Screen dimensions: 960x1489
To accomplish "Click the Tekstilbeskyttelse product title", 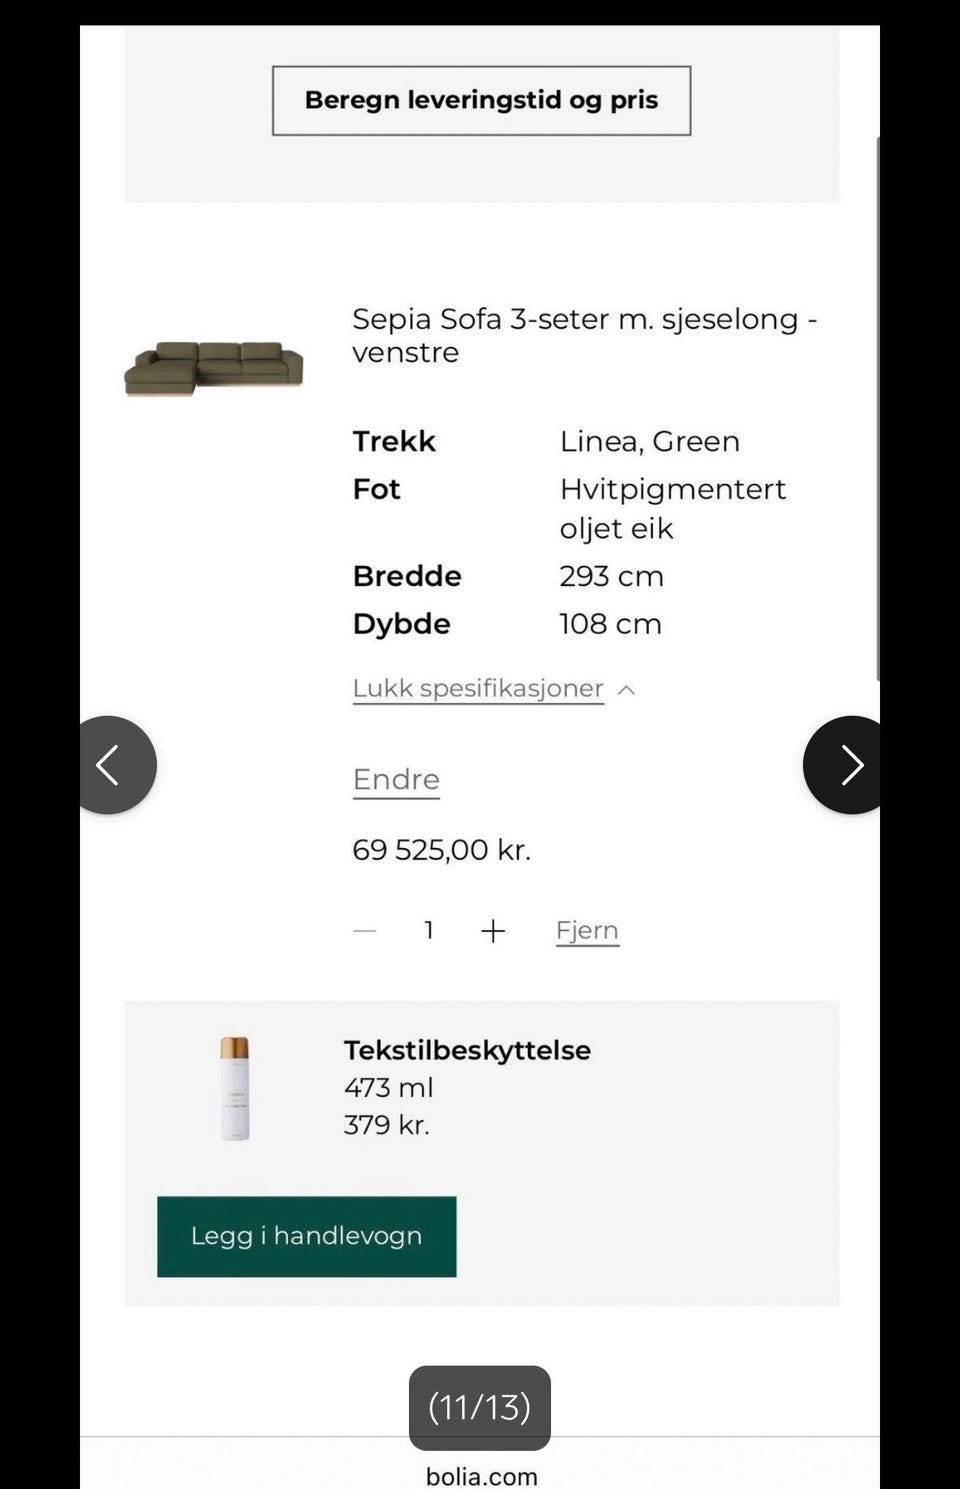I will point(467,1050).
